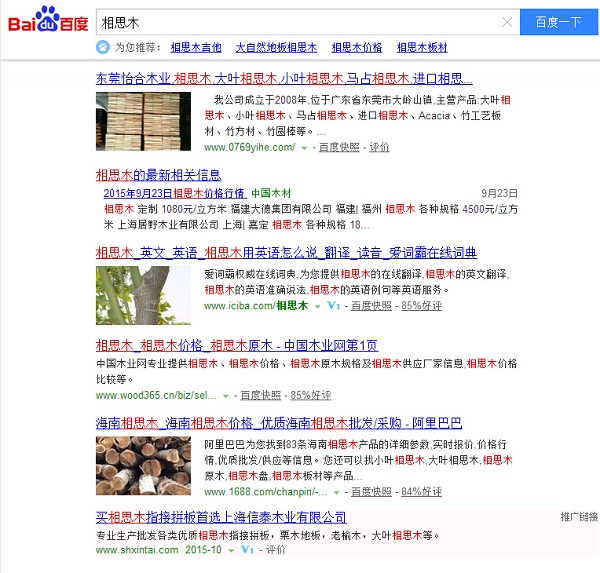Click the Baidu logo
This screenshot has height=573, width=600.
pos(47,21)
